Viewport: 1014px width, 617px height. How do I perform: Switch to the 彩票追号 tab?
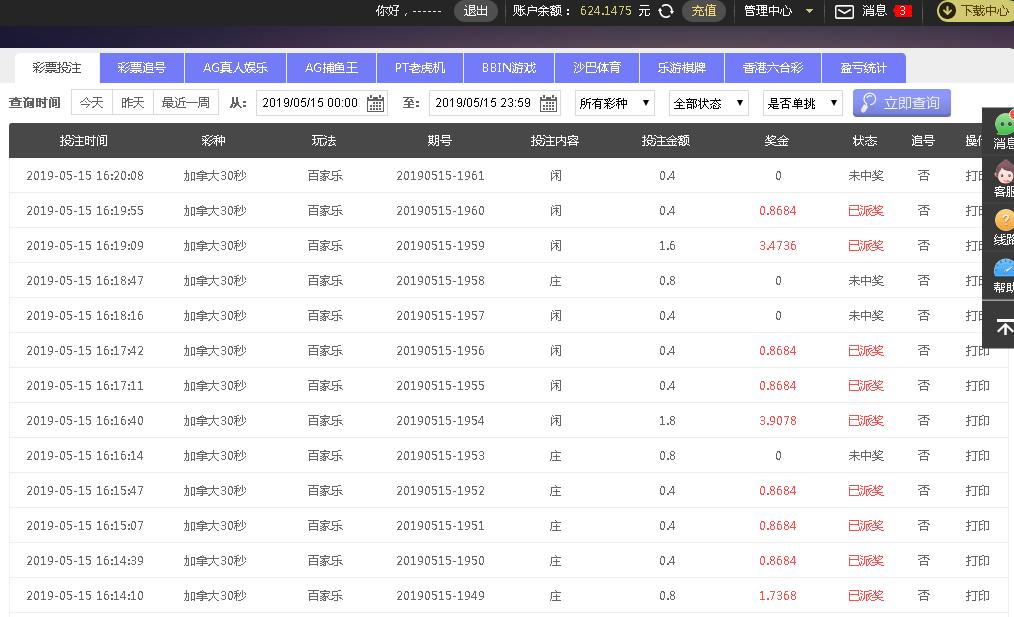click(141, 68)
